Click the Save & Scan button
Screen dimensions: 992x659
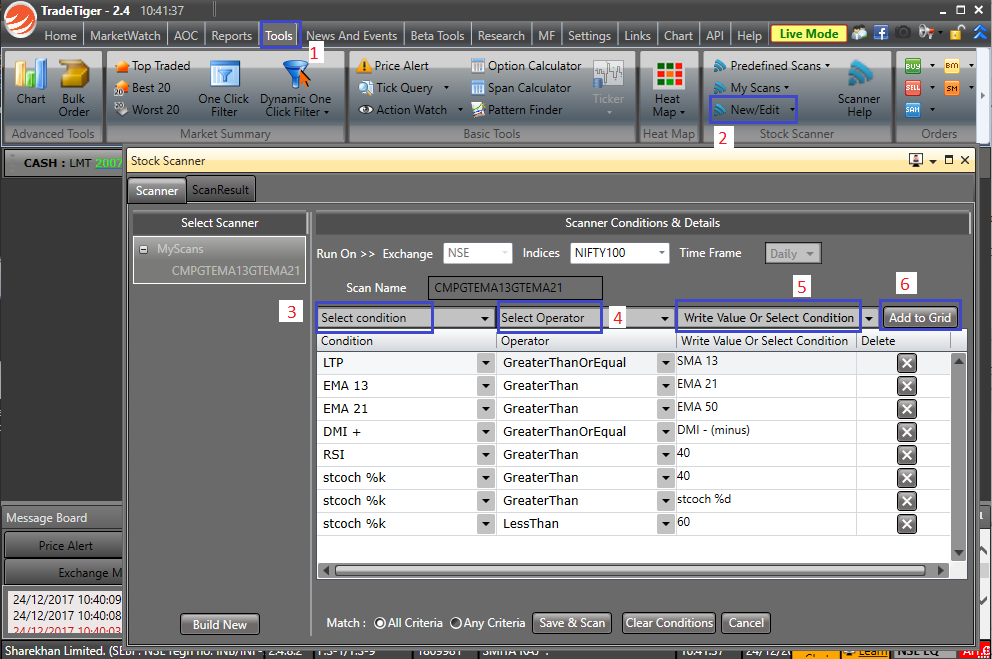tap(572, 623)
